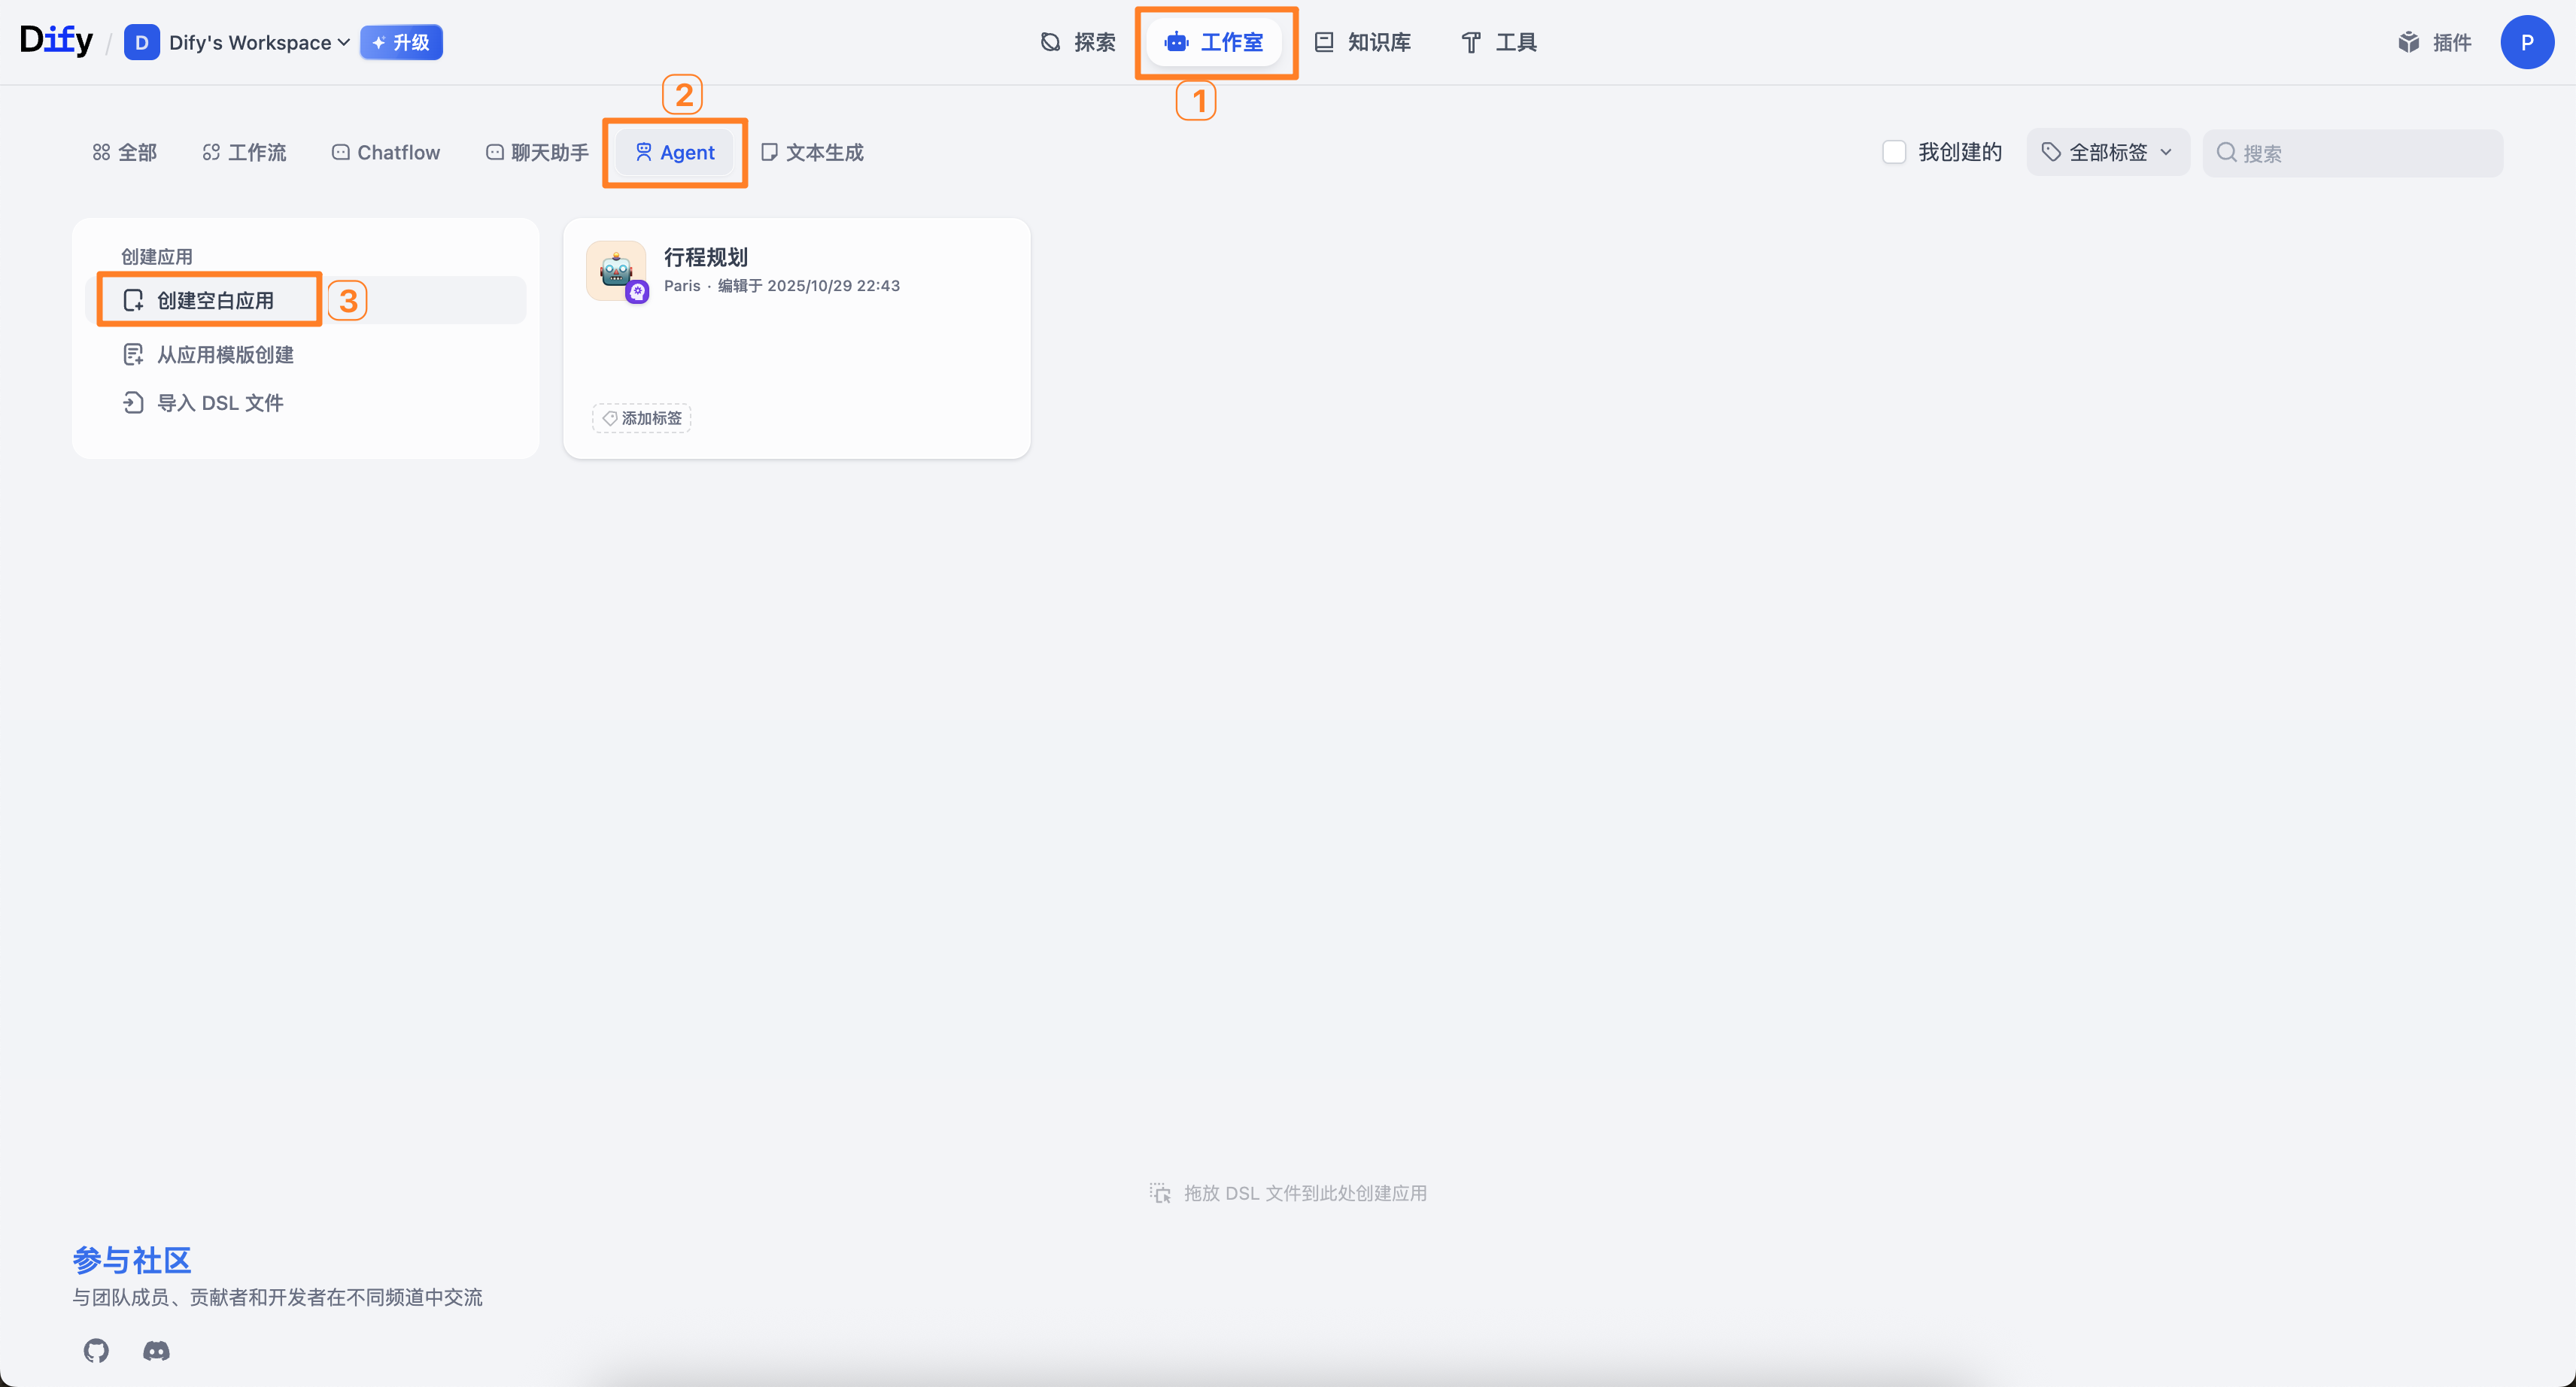This screenshot has width=2576, height=1387.
Task: Click the 升级 upgrade button
Action: click(401, 42)
